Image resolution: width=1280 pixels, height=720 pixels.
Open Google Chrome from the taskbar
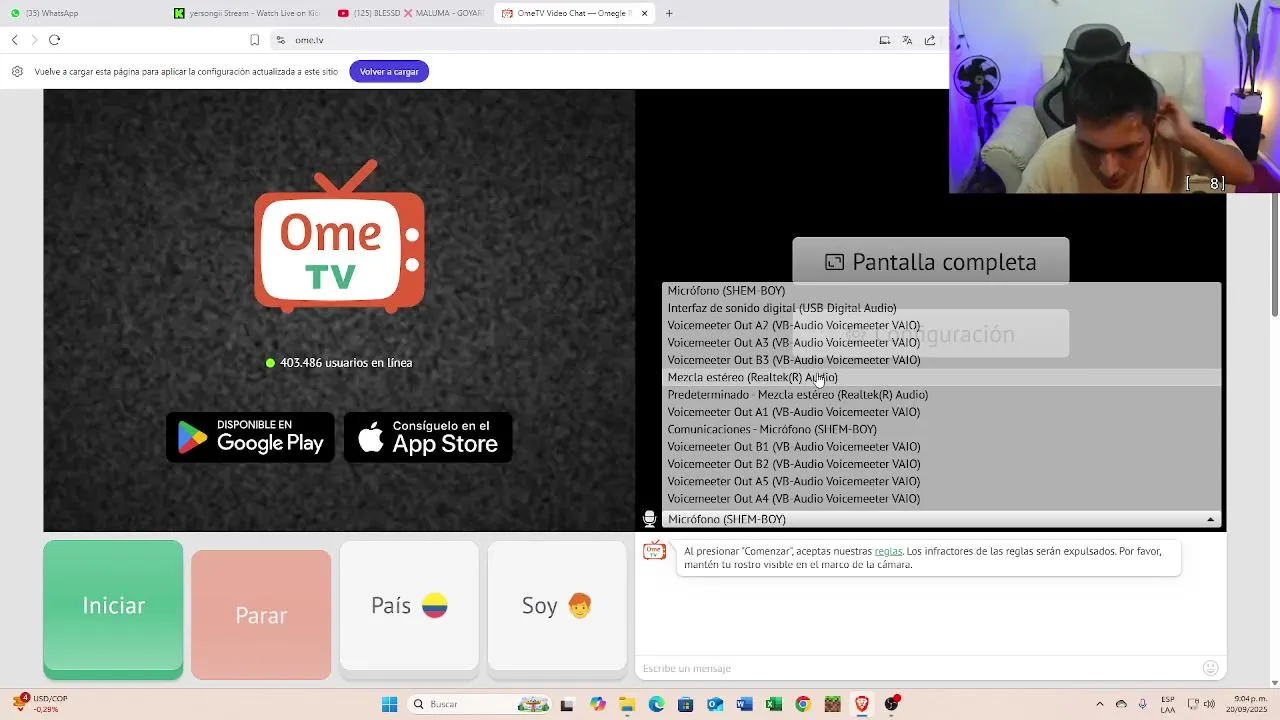click(802, 704)
